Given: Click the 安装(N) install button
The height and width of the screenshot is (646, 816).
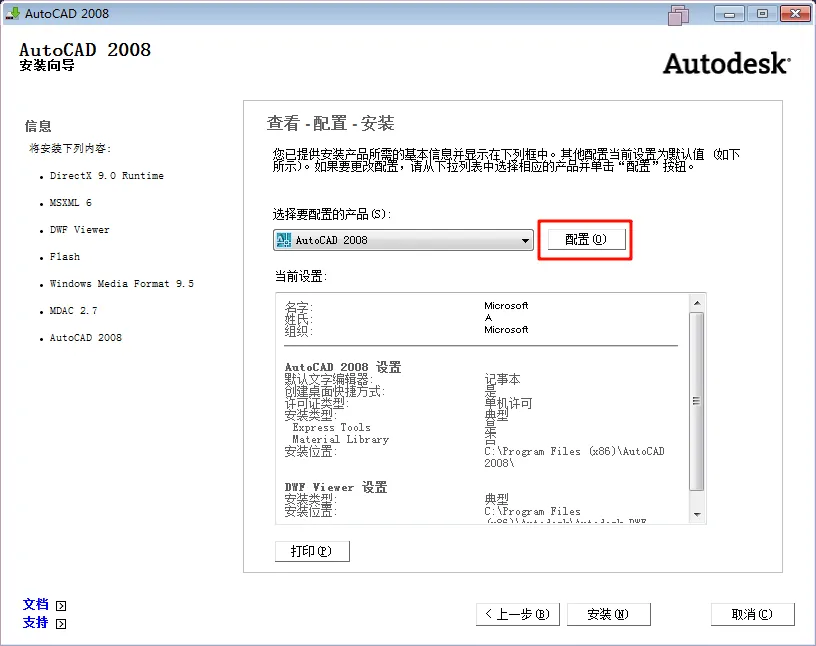Looking at the screenshot, I should [x=608, y=614].
